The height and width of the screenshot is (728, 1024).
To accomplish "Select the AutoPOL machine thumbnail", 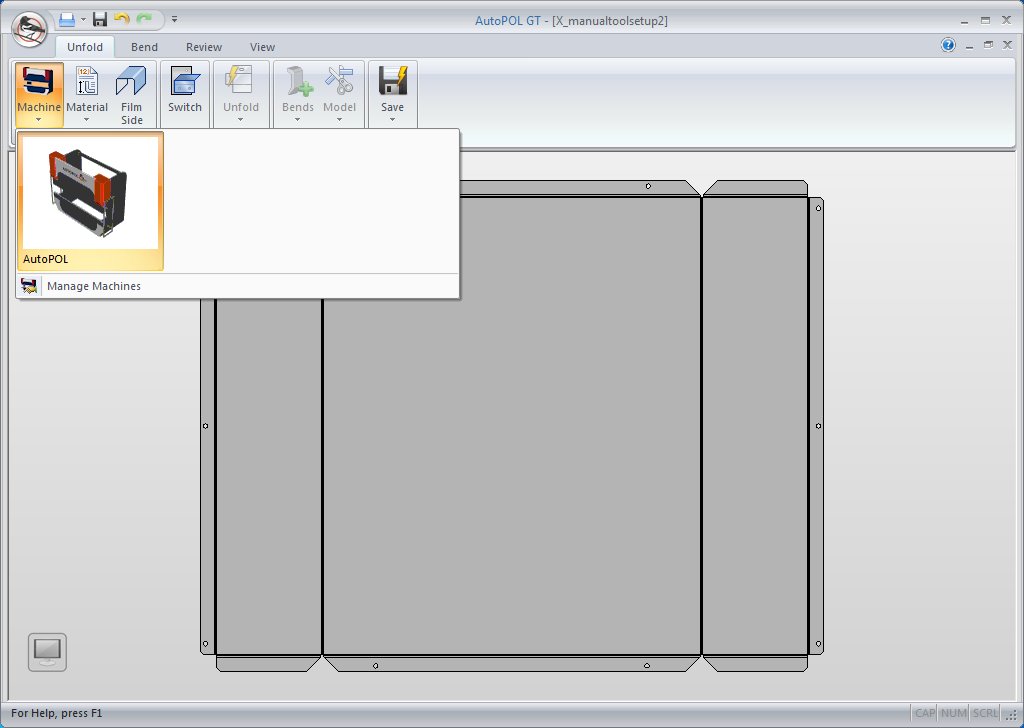I will 90,201.
